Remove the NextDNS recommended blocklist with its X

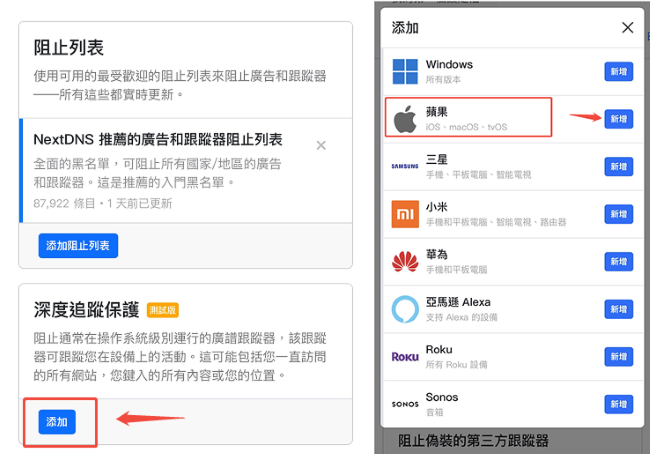pos(321,146)
